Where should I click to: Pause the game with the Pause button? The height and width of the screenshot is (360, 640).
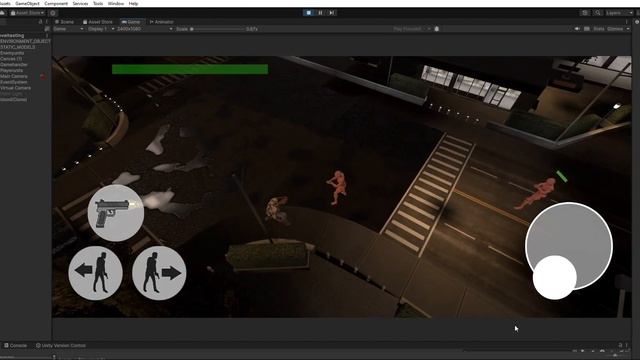tap(320, 13)
